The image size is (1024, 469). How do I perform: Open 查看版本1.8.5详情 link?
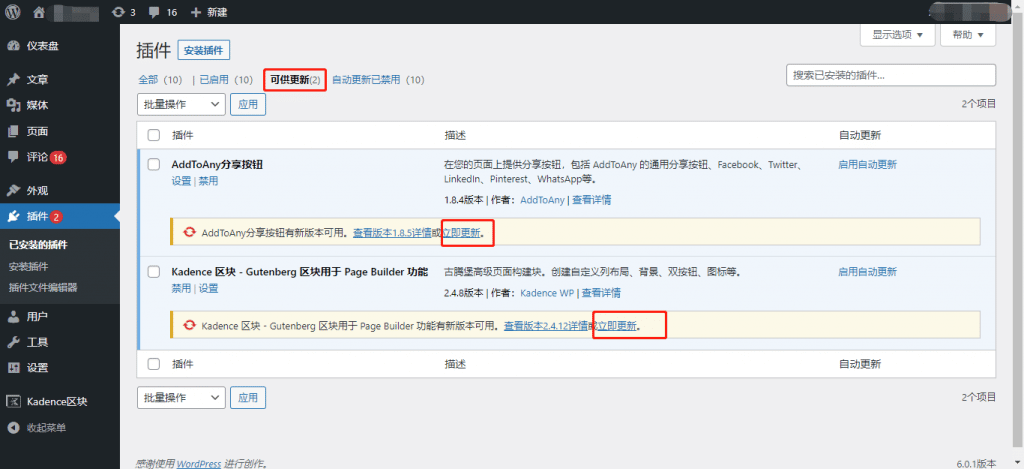coord(392,233)
